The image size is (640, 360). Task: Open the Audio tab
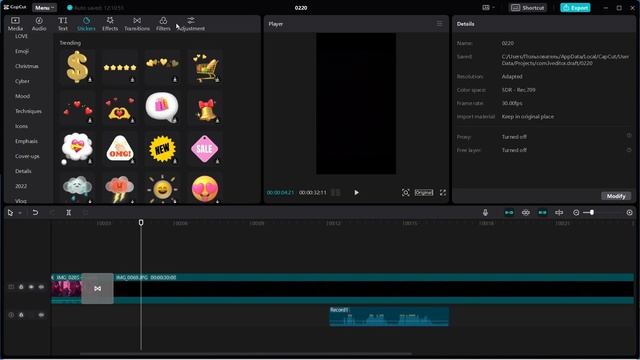click(x=39, y=24)
